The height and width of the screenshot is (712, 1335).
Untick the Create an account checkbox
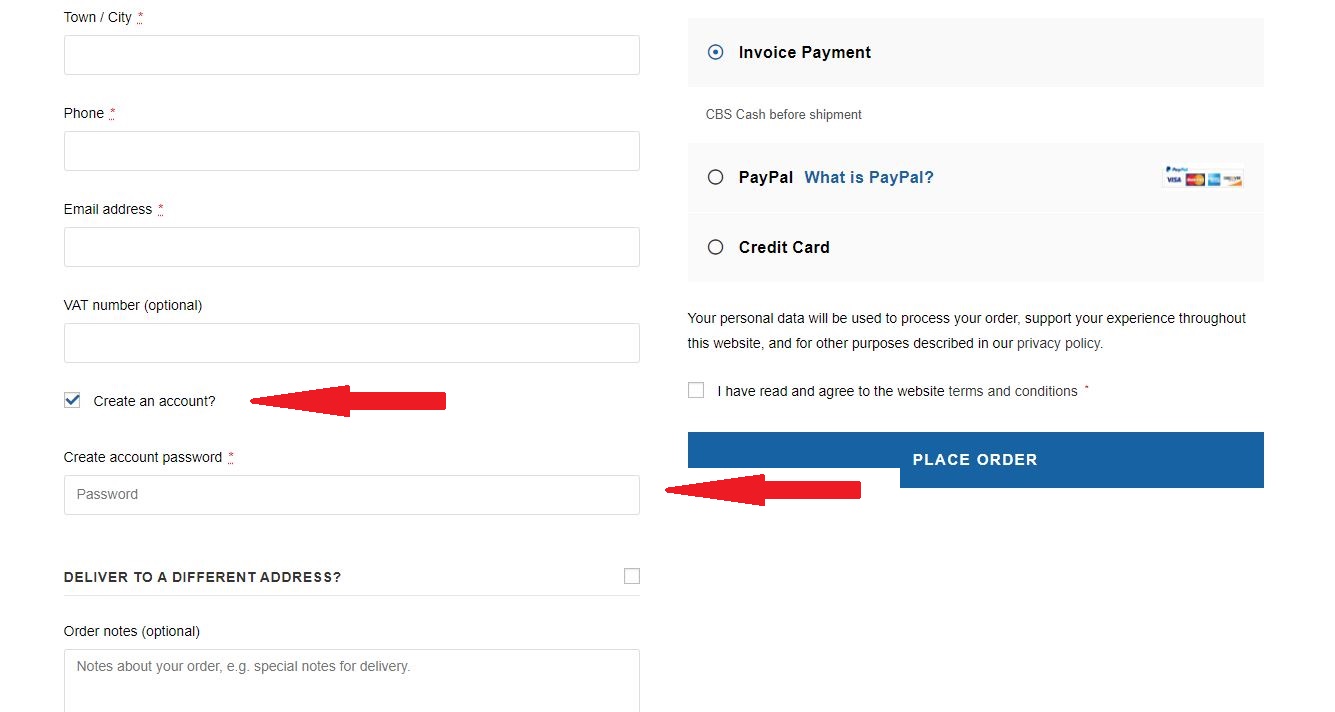(72, 401)
